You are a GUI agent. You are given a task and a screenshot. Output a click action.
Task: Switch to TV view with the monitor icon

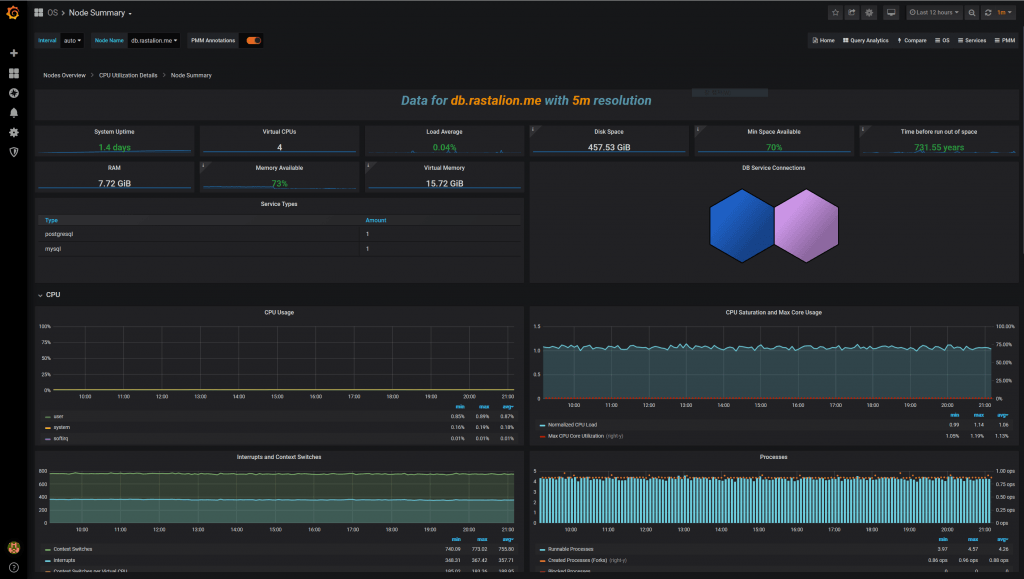click(890, 13)
